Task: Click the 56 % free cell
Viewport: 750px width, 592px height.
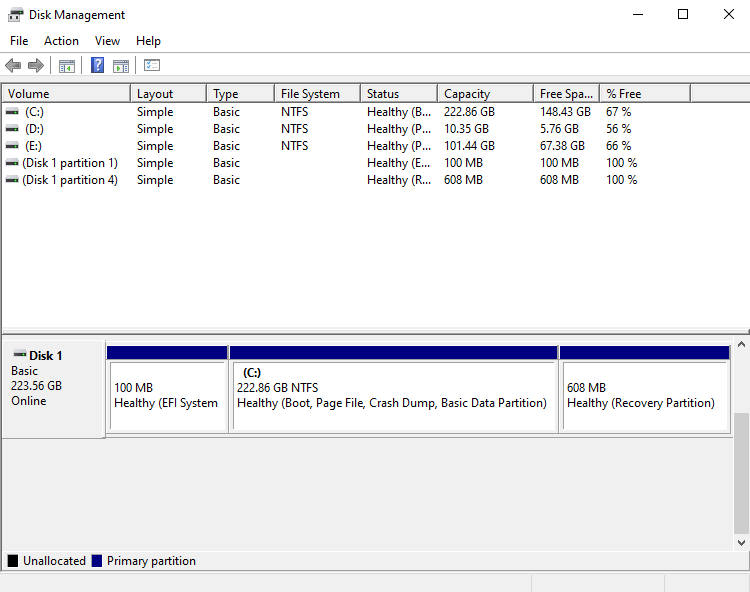Action: (618, 129)
